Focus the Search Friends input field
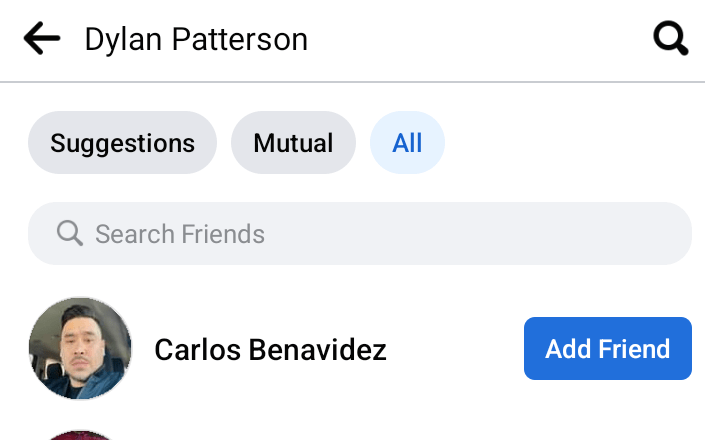 tap(360, 234)
